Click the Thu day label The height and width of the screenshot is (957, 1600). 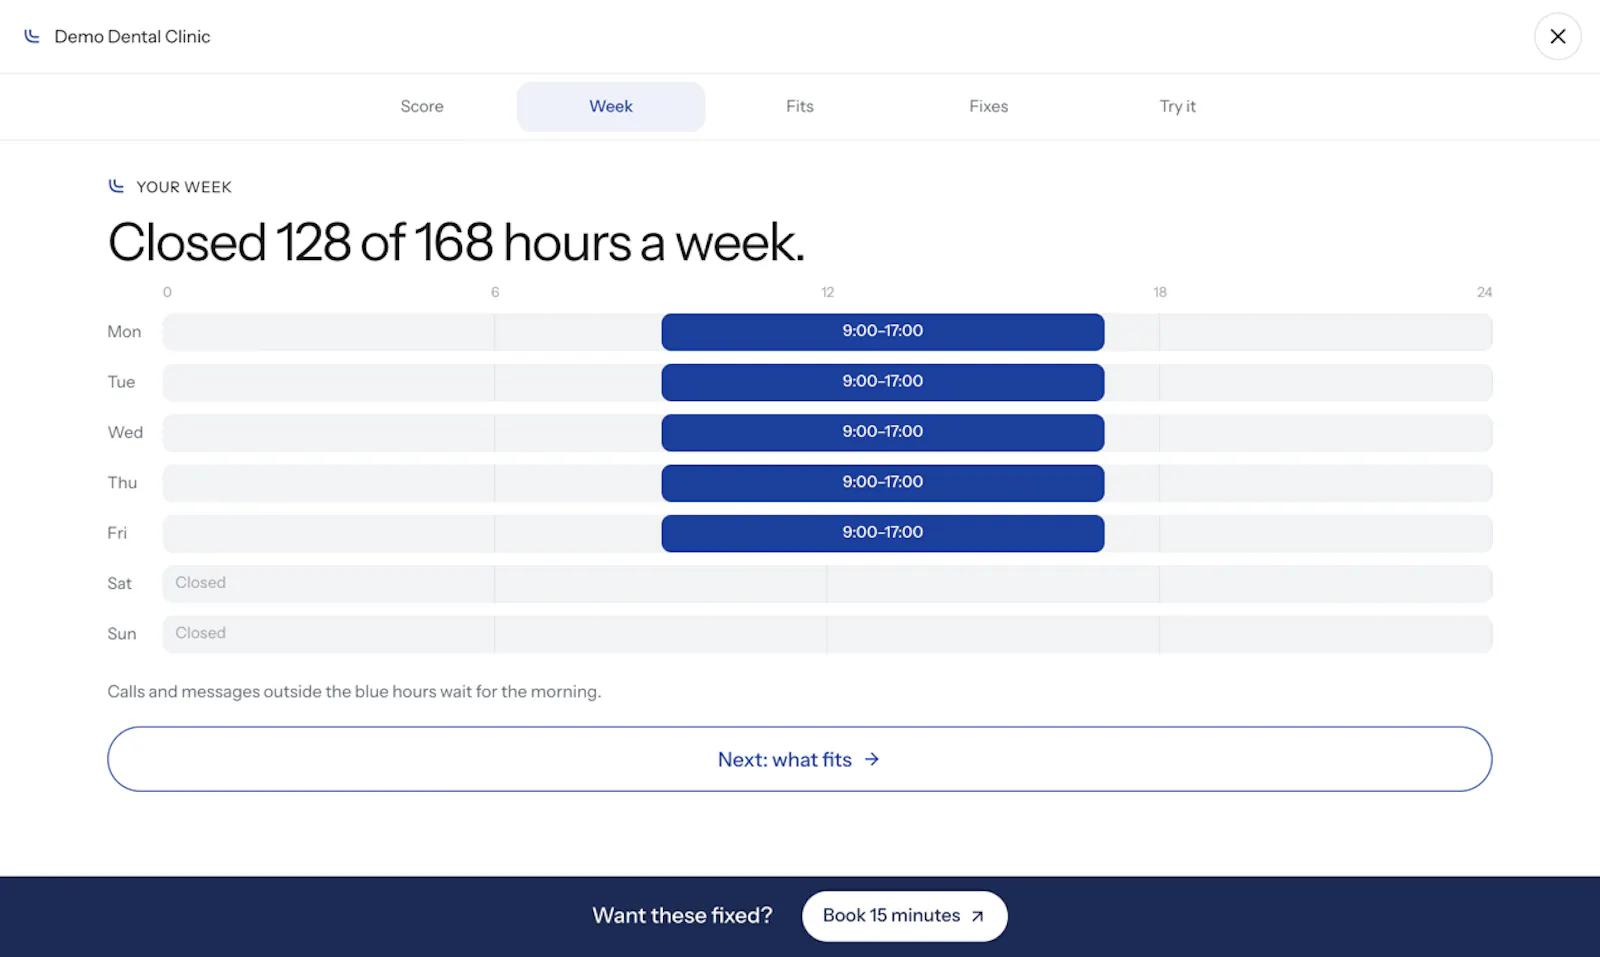click(x=122, y=483)
